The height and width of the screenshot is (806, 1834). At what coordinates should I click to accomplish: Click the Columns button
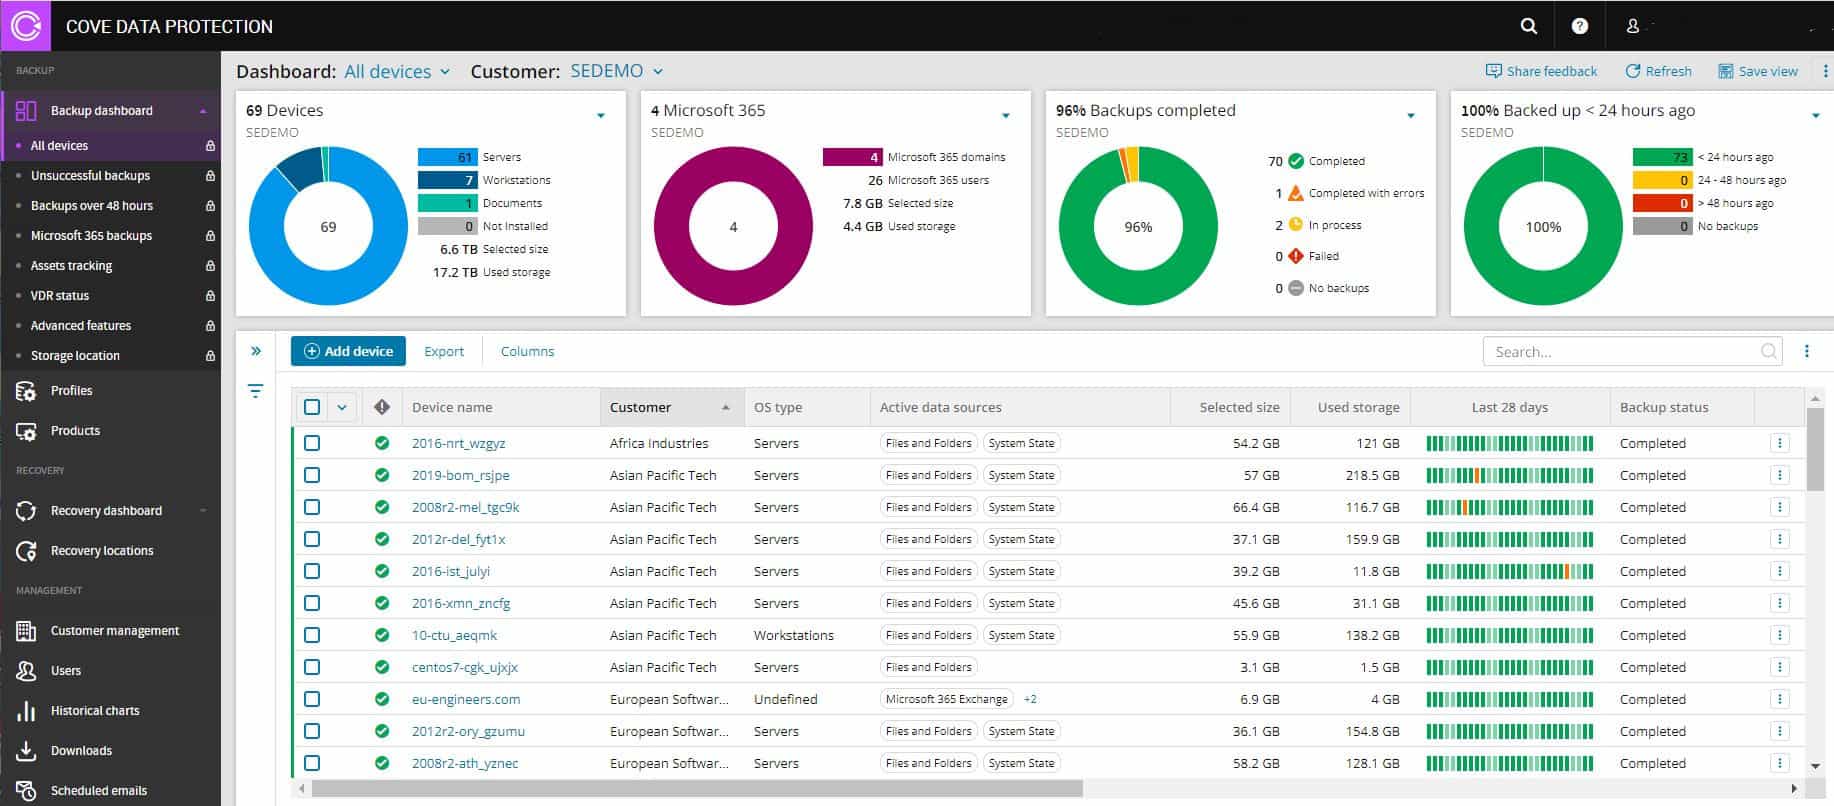pos(527,351)
